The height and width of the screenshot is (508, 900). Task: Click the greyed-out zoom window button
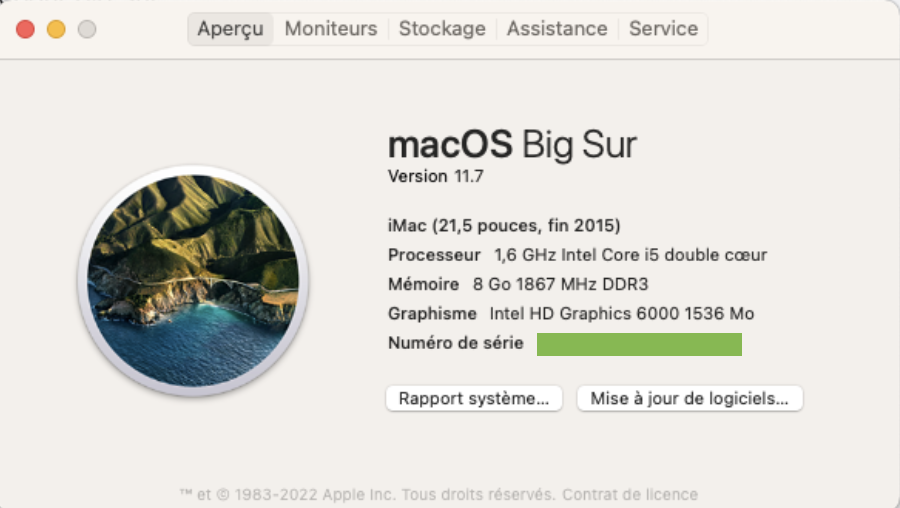tap(87, 30)
